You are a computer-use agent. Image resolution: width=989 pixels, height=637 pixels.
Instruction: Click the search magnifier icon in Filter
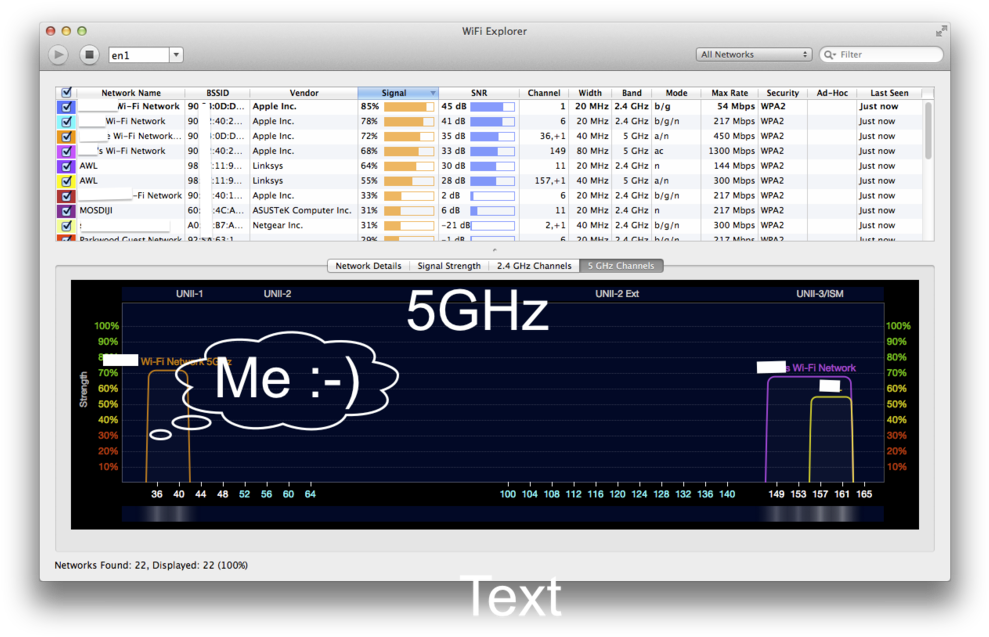point(830,55)
